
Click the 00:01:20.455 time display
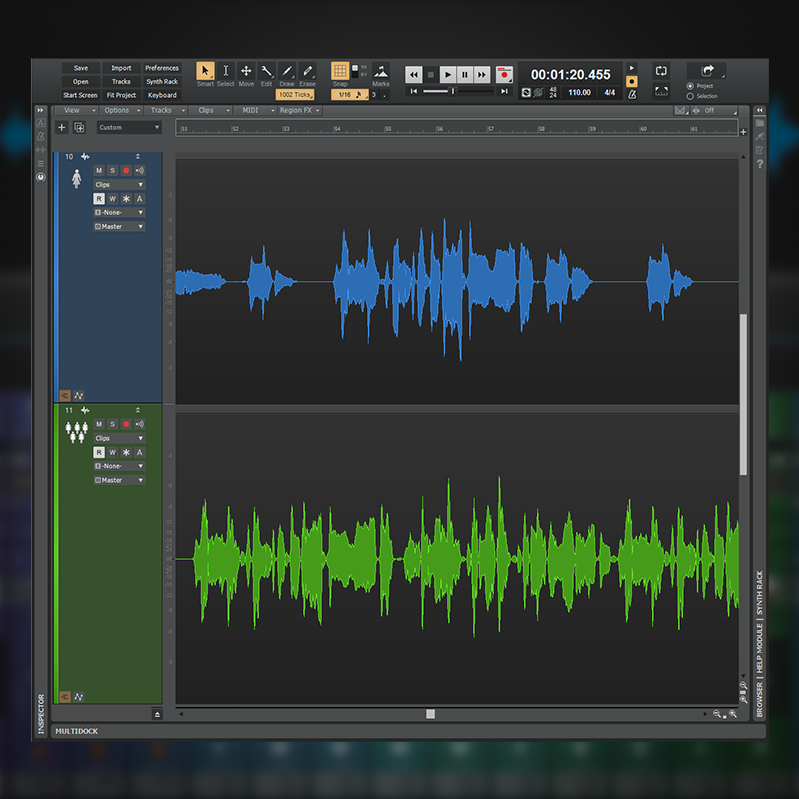point(570,75)
